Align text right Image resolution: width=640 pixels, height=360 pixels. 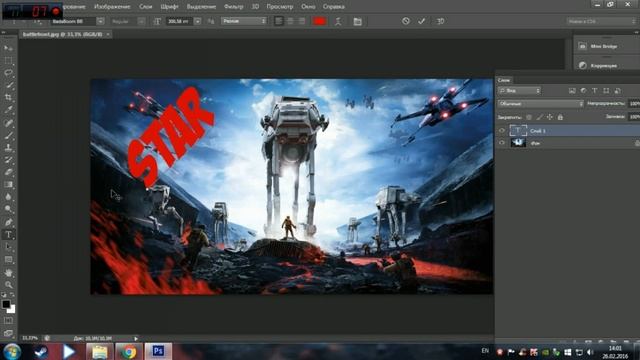pyautogui.click(x=302, y=21)
